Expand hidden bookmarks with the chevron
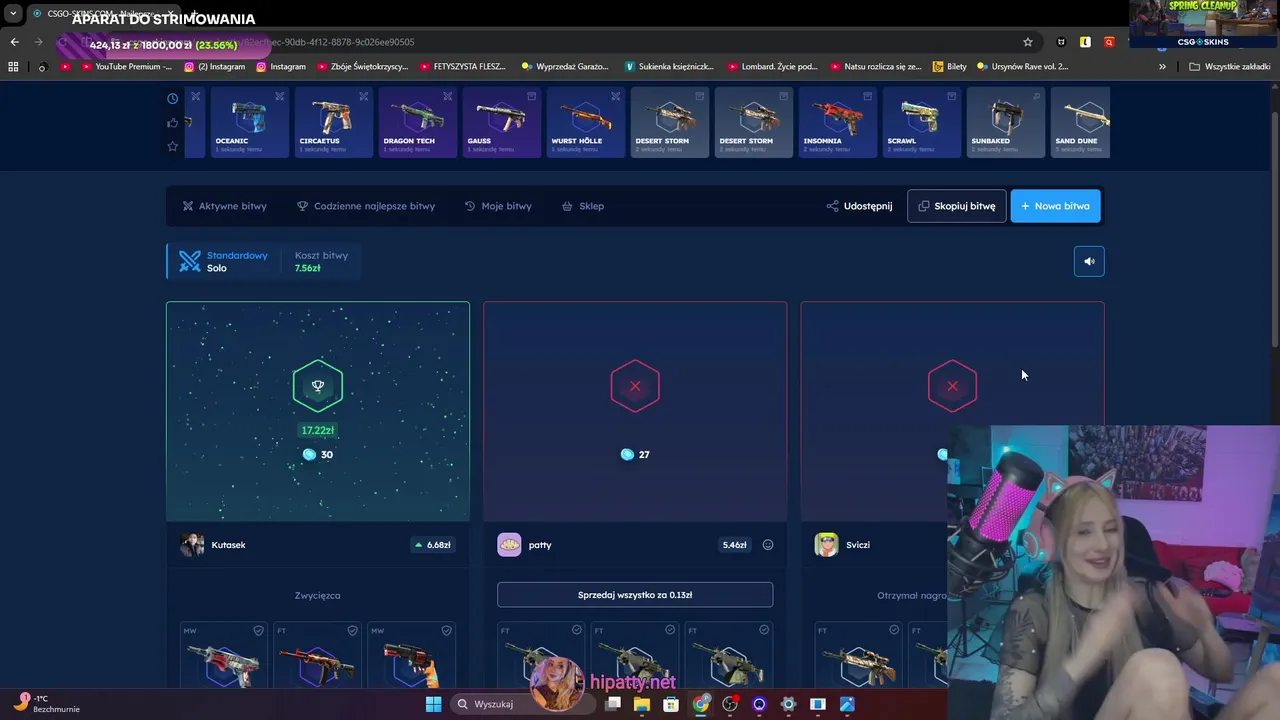The width and height of the screenshot is (1280, 720). pos(1162,67)
